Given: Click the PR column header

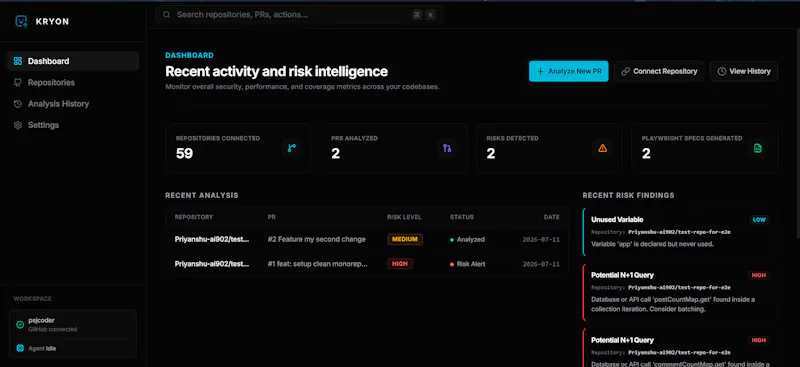Looking at the screenshot, I should (x=271, y=217).
